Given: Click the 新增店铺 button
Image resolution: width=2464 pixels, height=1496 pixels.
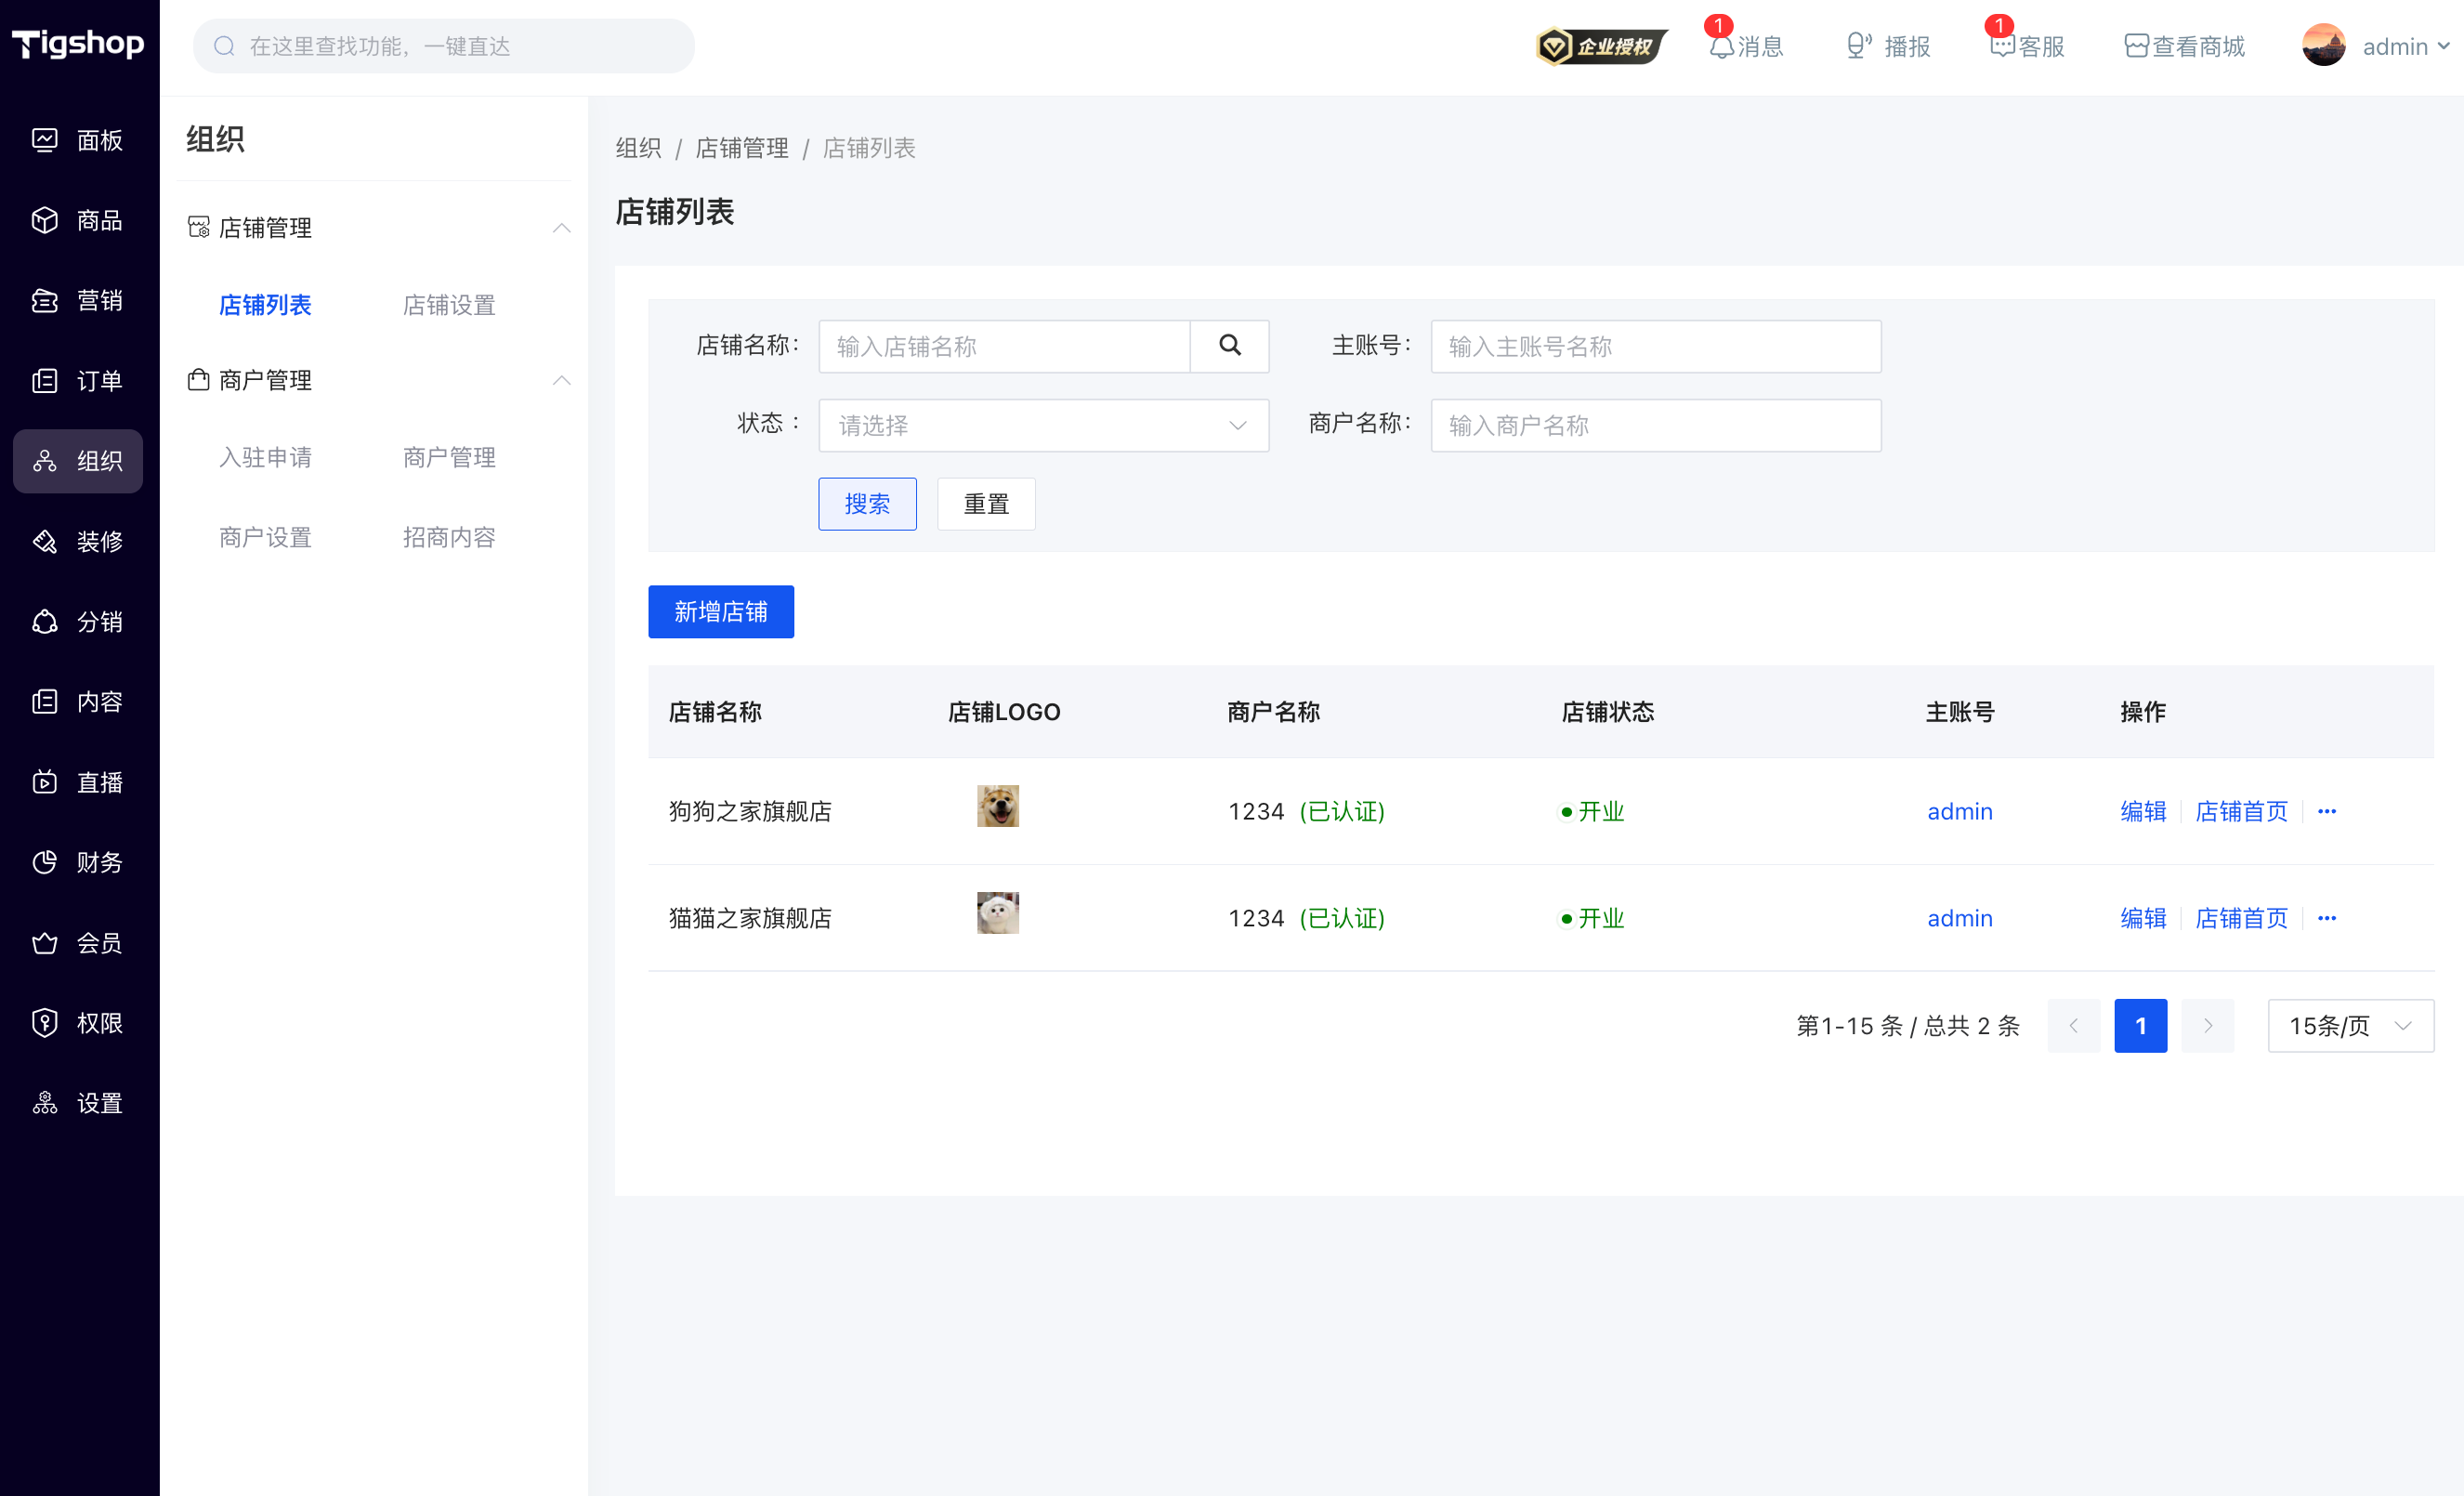Looking at the screenshot, I should [720, 611].
